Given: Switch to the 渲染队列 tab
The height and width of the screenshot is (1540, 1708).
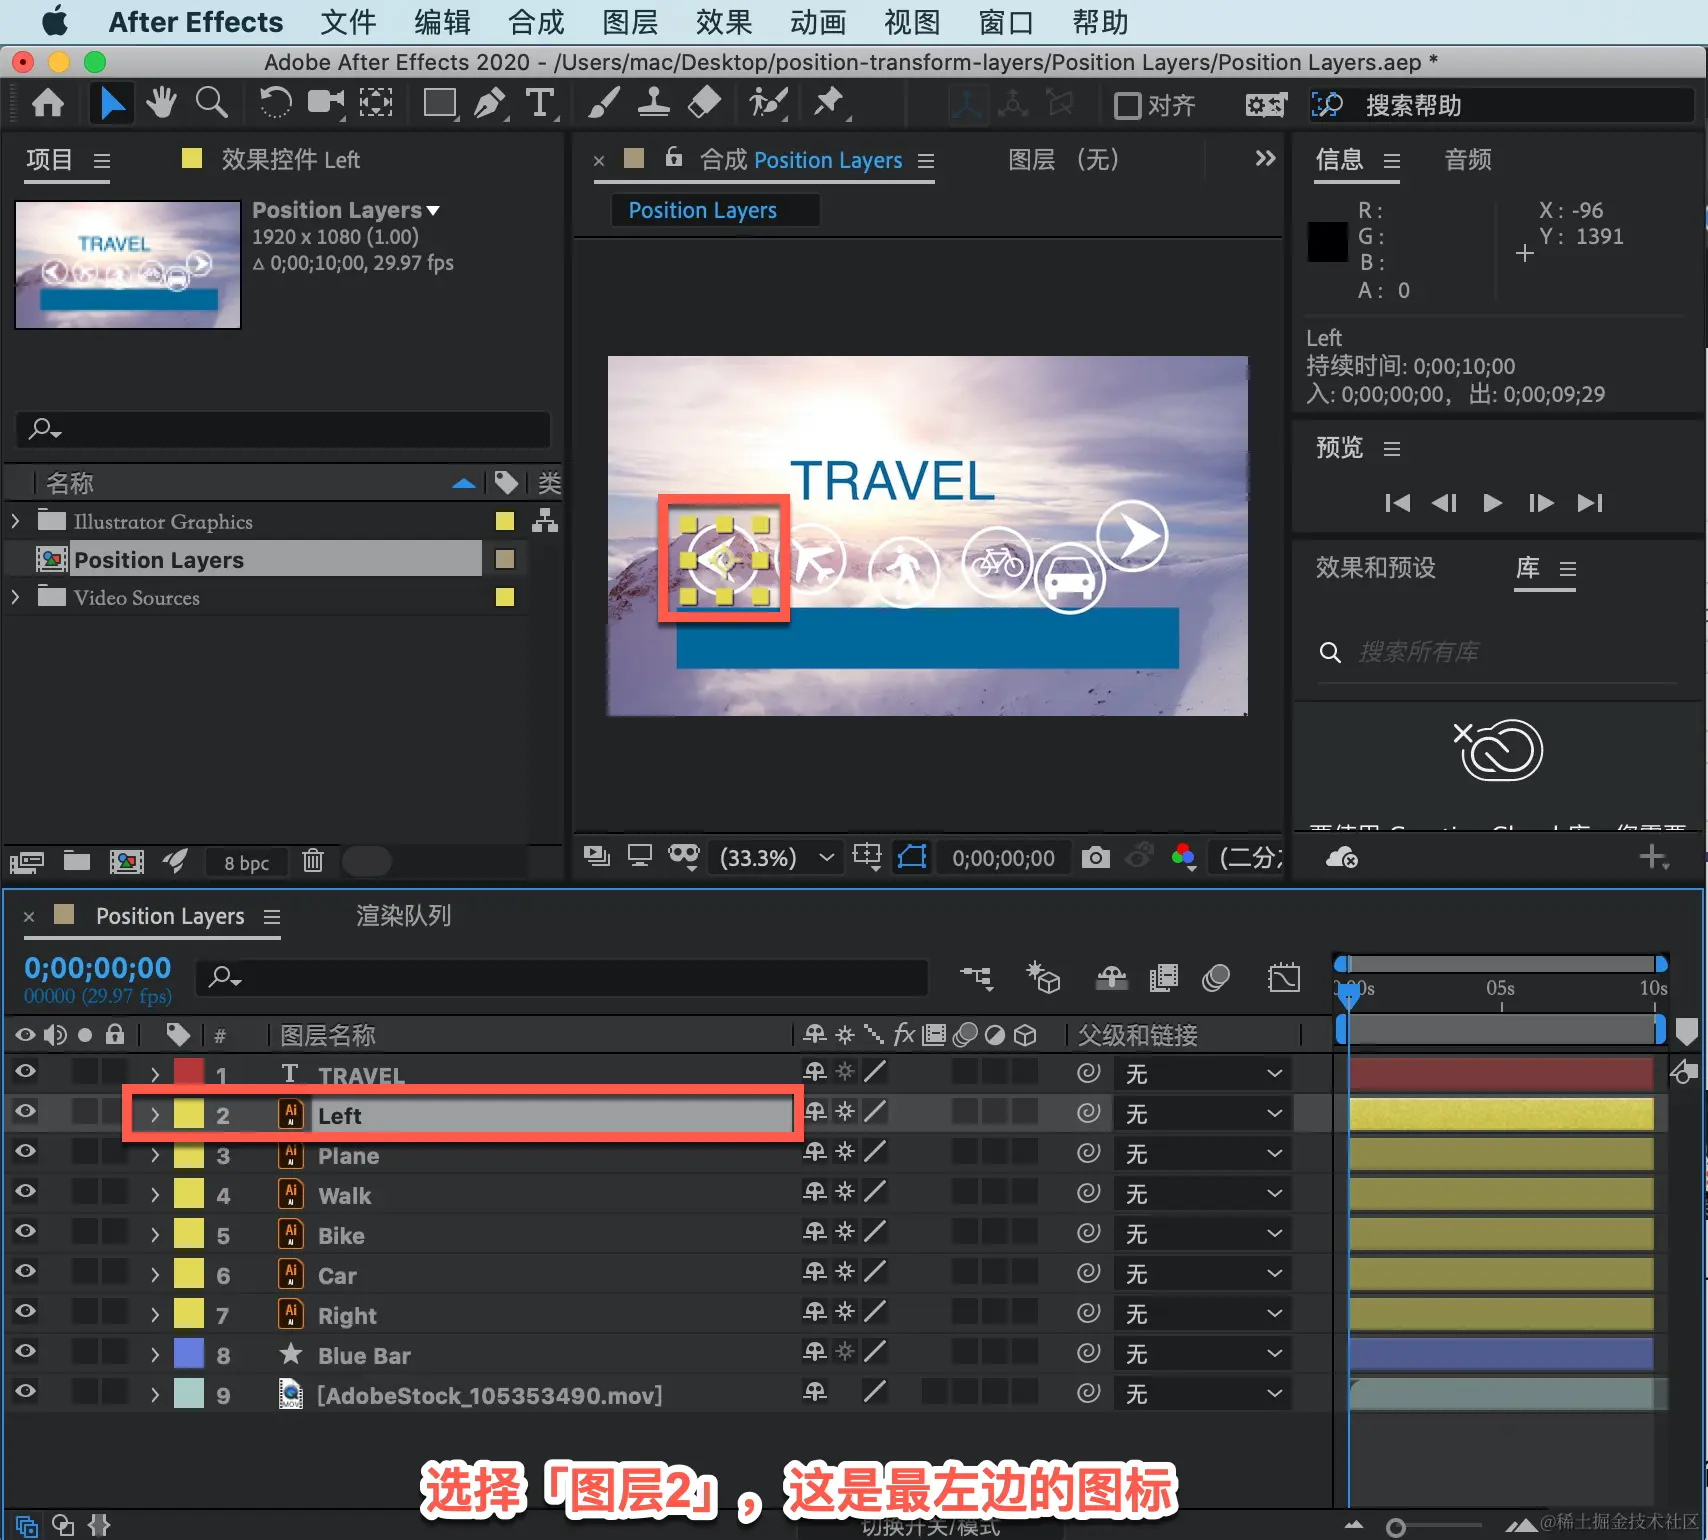Looking at the screenshot, I should pos(404,916).
